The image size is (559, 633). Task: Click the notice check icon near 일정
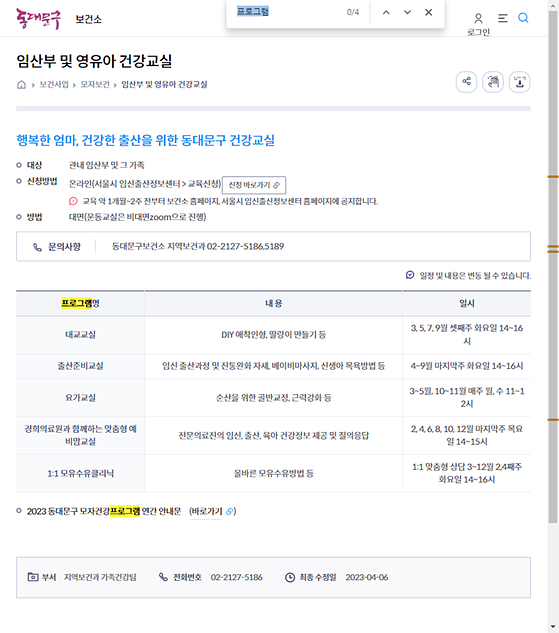(x=410, y=275)
